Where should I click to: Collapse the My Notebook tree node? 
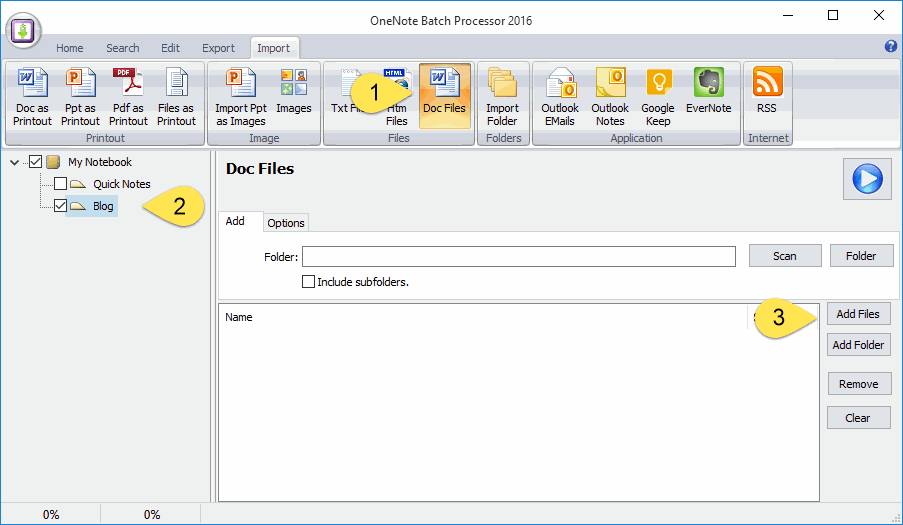(x=15, y=162)
